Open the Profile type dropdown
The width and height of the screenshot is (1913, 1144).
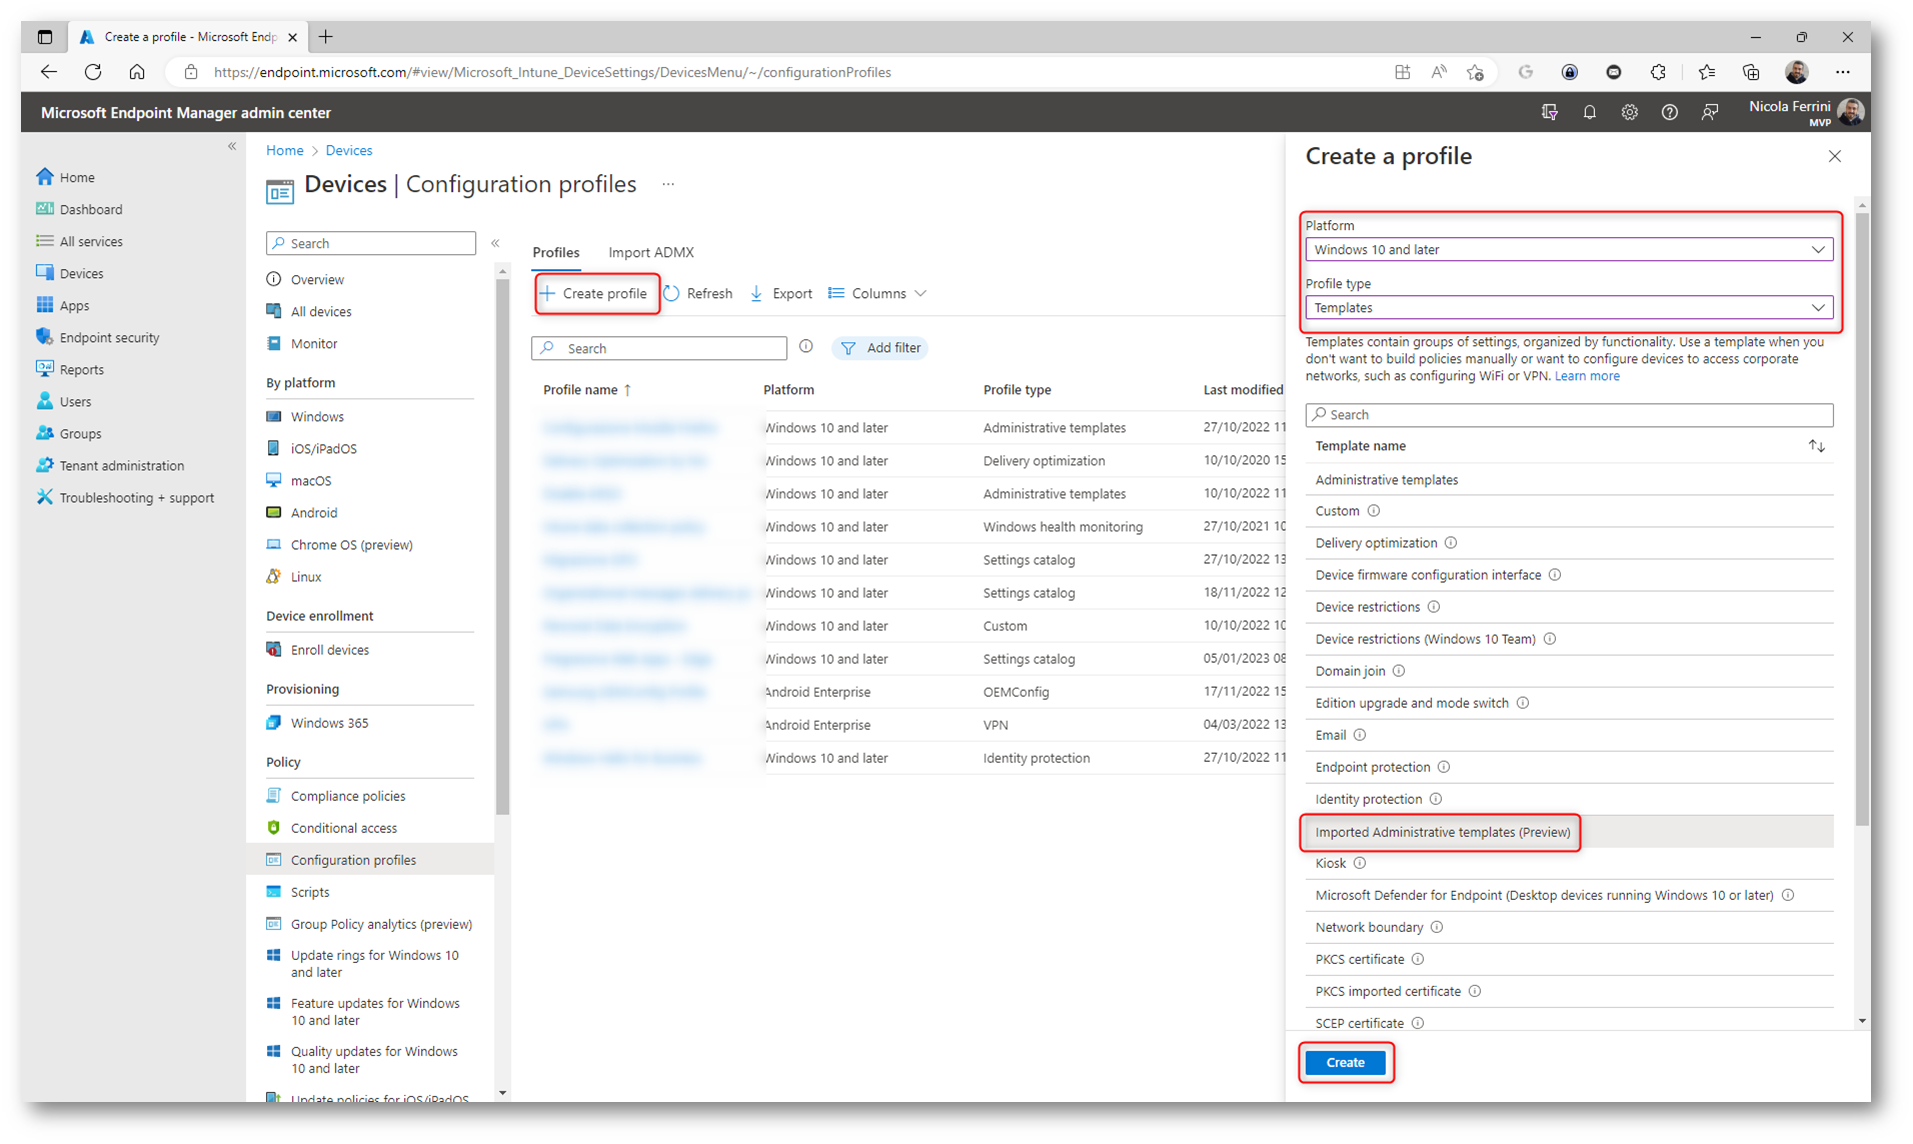click(1568, 308)
